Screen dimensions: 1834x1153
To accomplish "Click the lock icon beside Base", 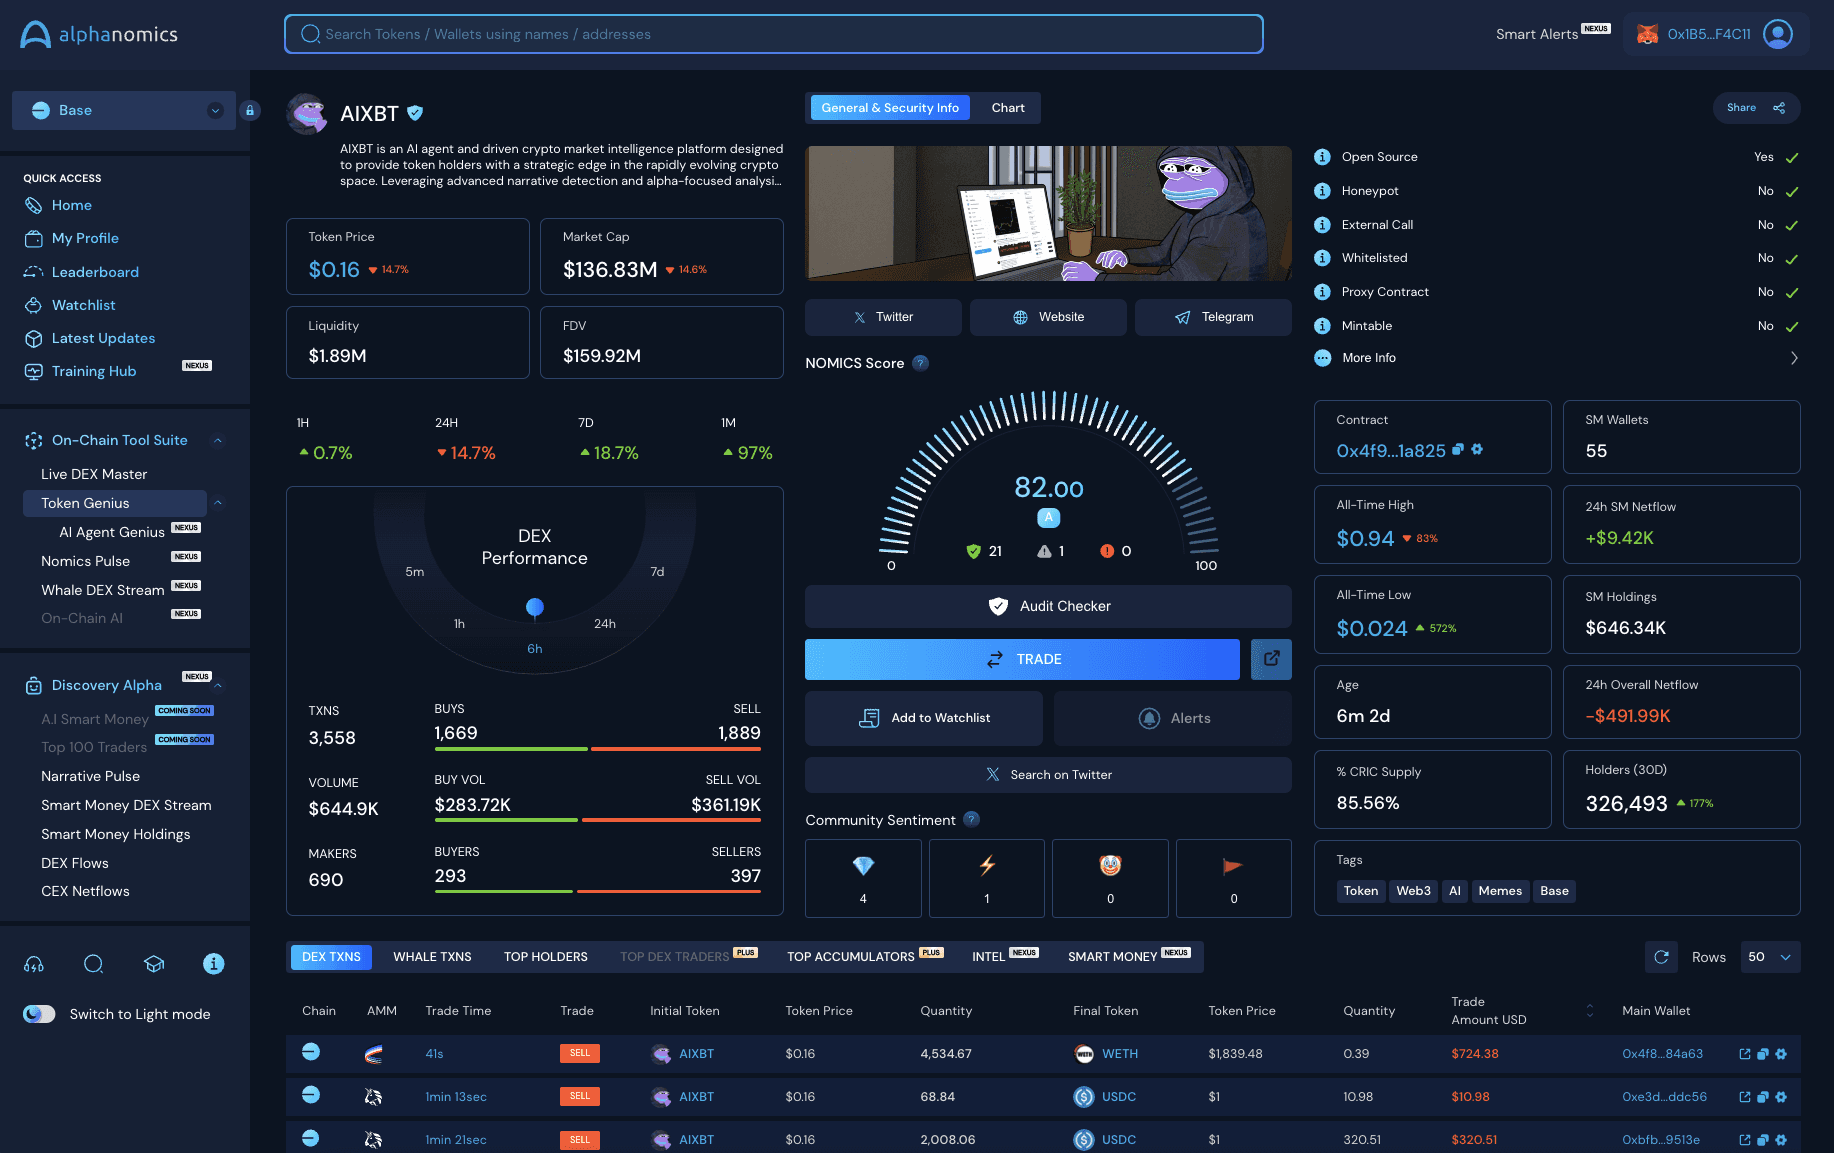I will click(x=250, y=110).
